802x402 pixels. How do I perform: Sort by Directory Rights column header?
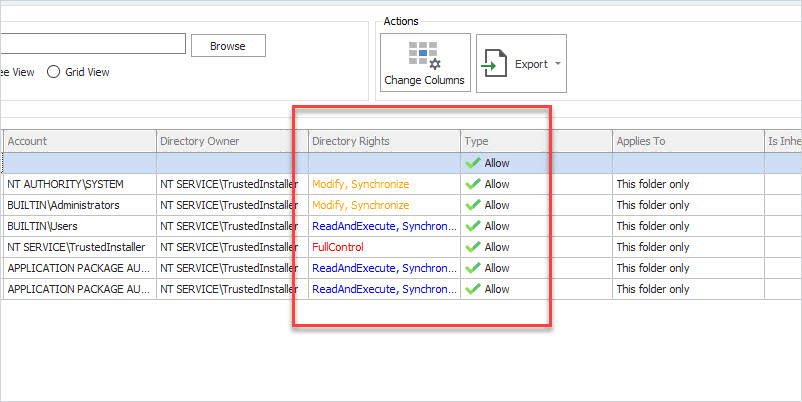(384, 141)
